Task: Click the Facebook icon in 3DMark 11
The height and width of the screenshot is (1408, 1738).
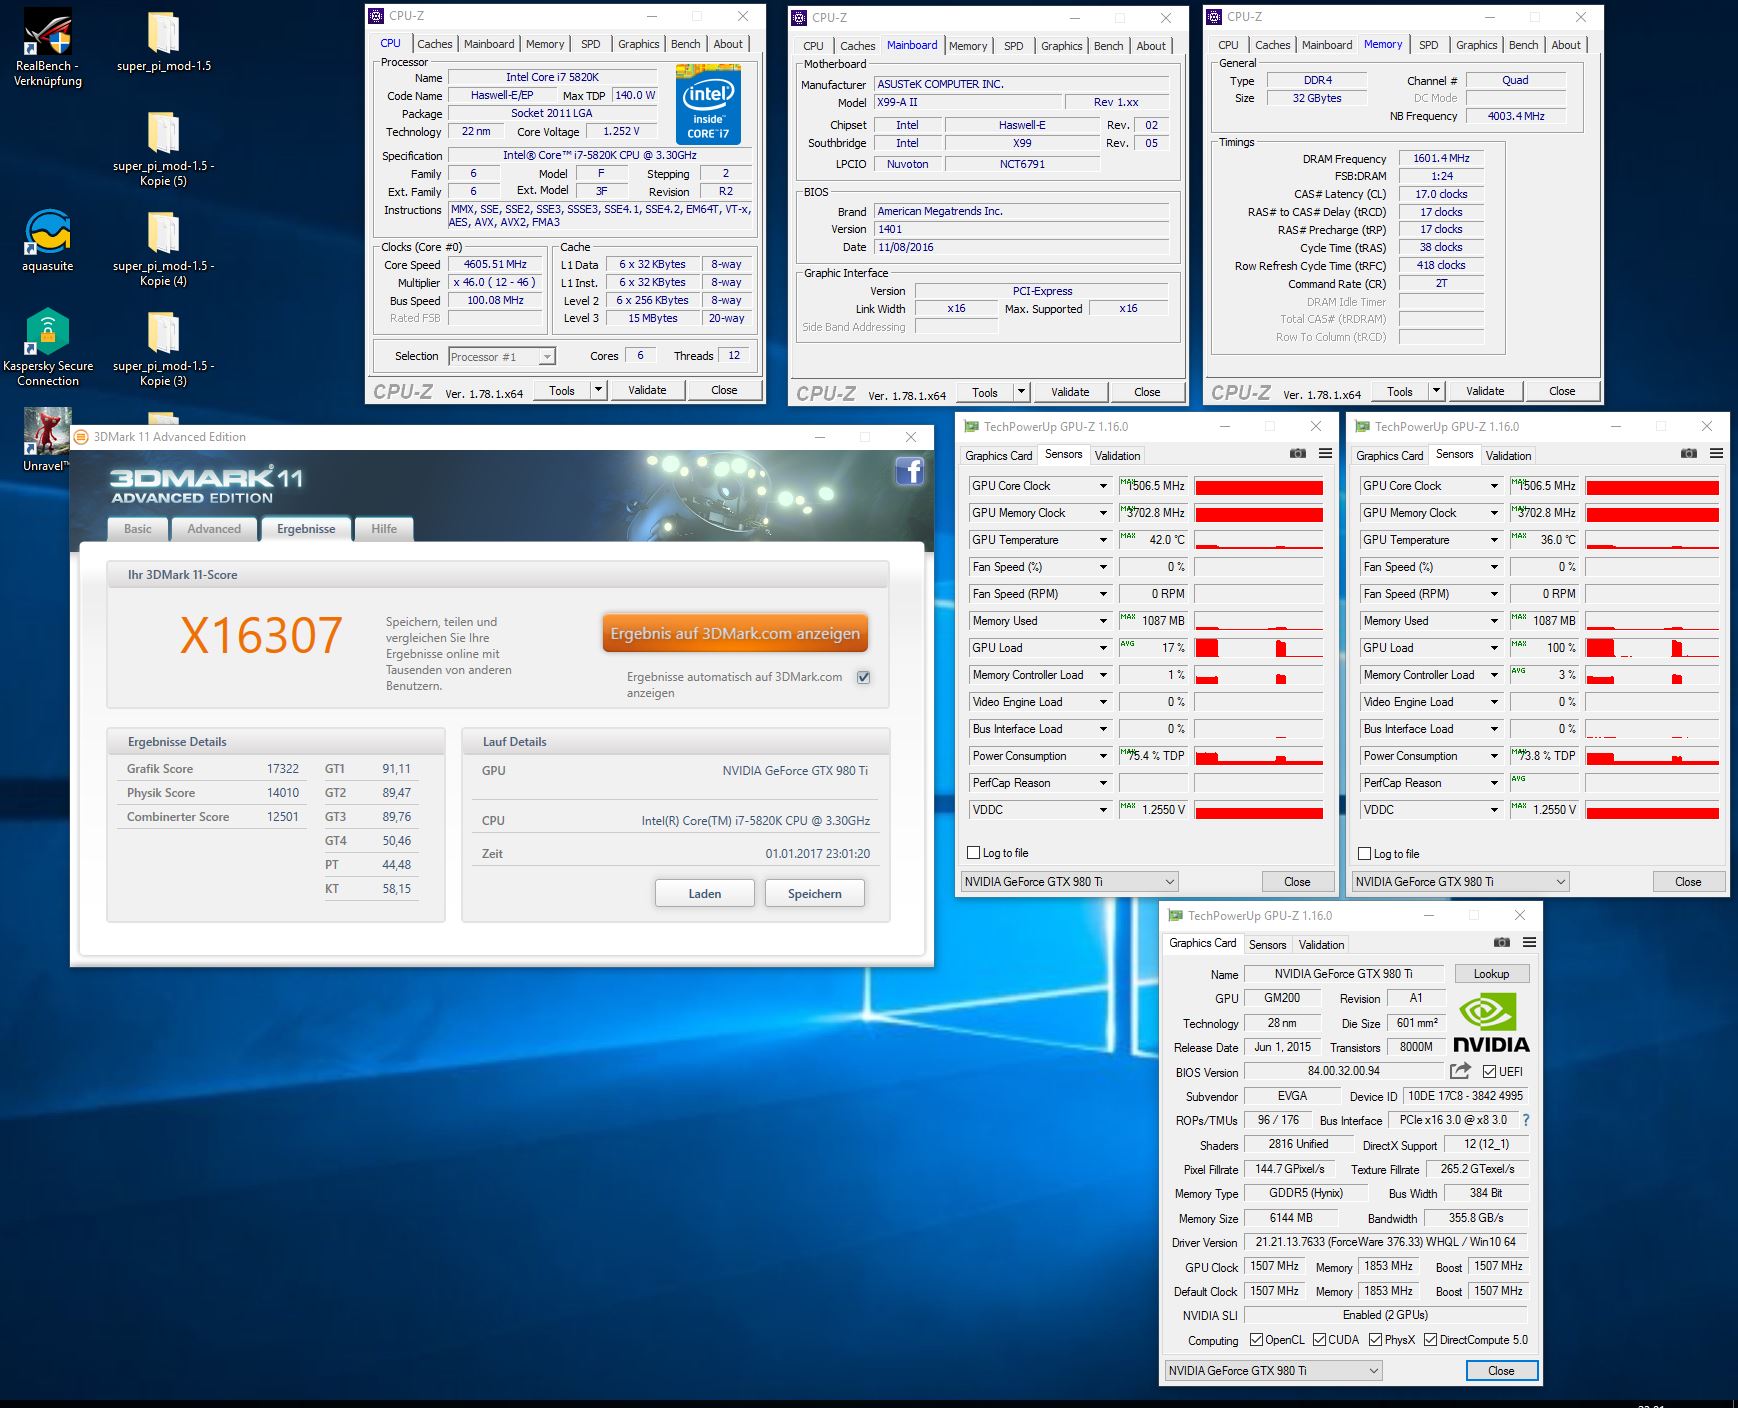Action: click(909, 471)
